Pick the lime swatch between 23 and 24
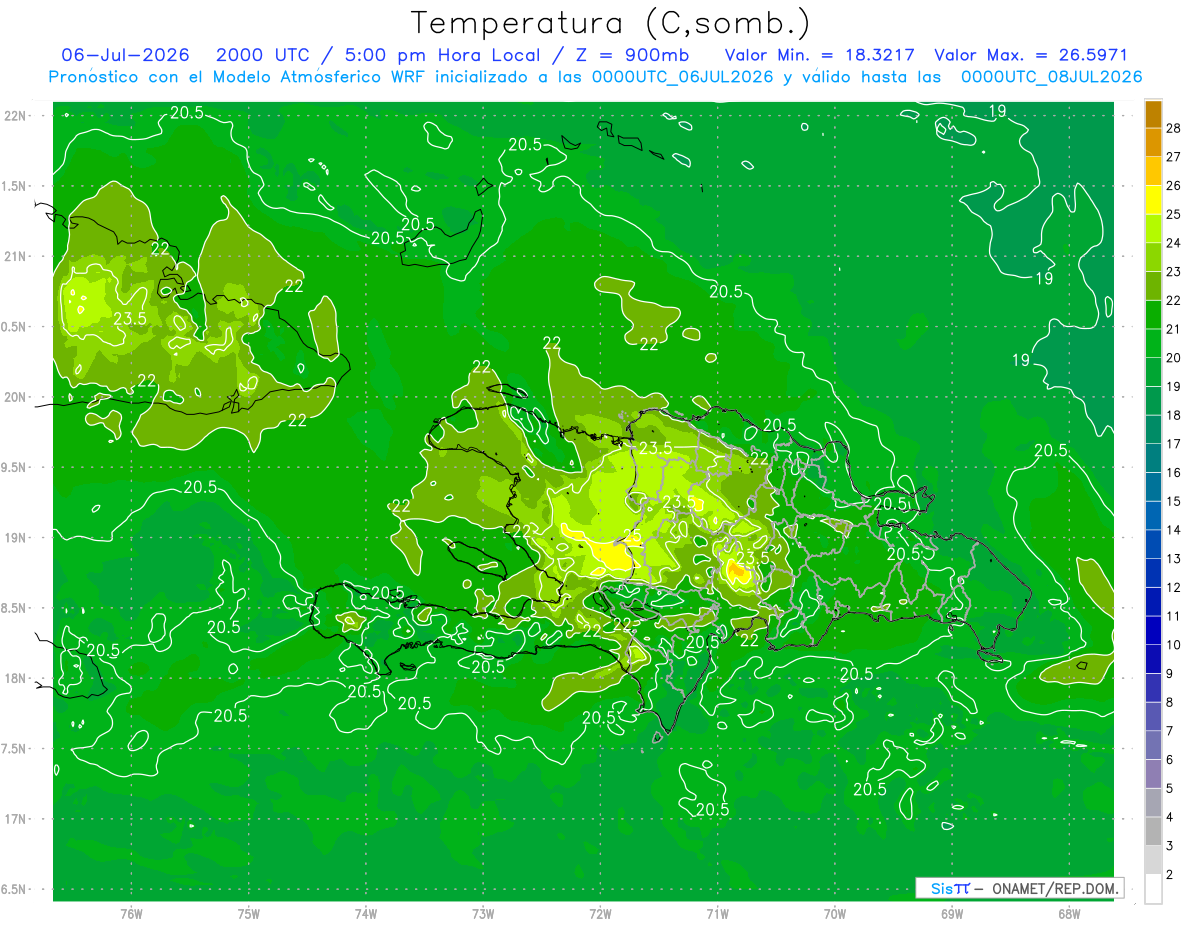 coord(1154,258)
